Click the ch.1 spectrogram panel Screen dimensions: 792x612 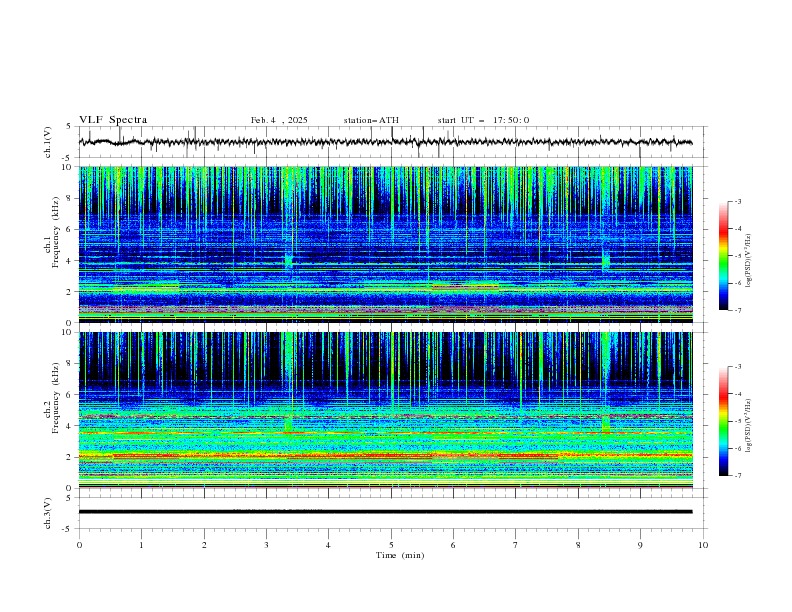385,244
